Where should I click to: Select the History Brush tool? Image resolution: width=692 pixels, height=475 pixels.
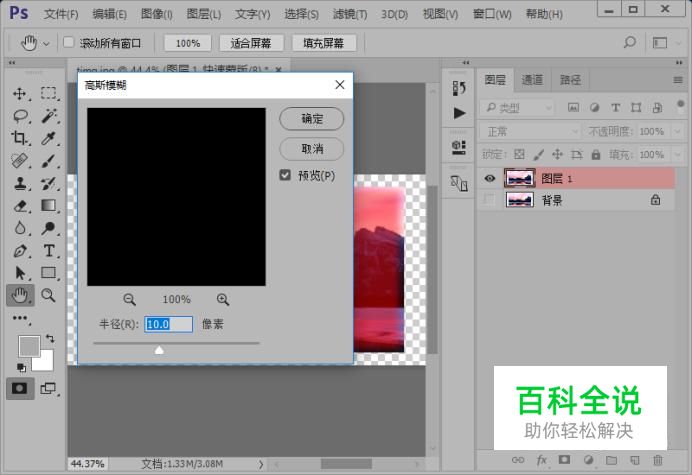[x=49, y=183]
